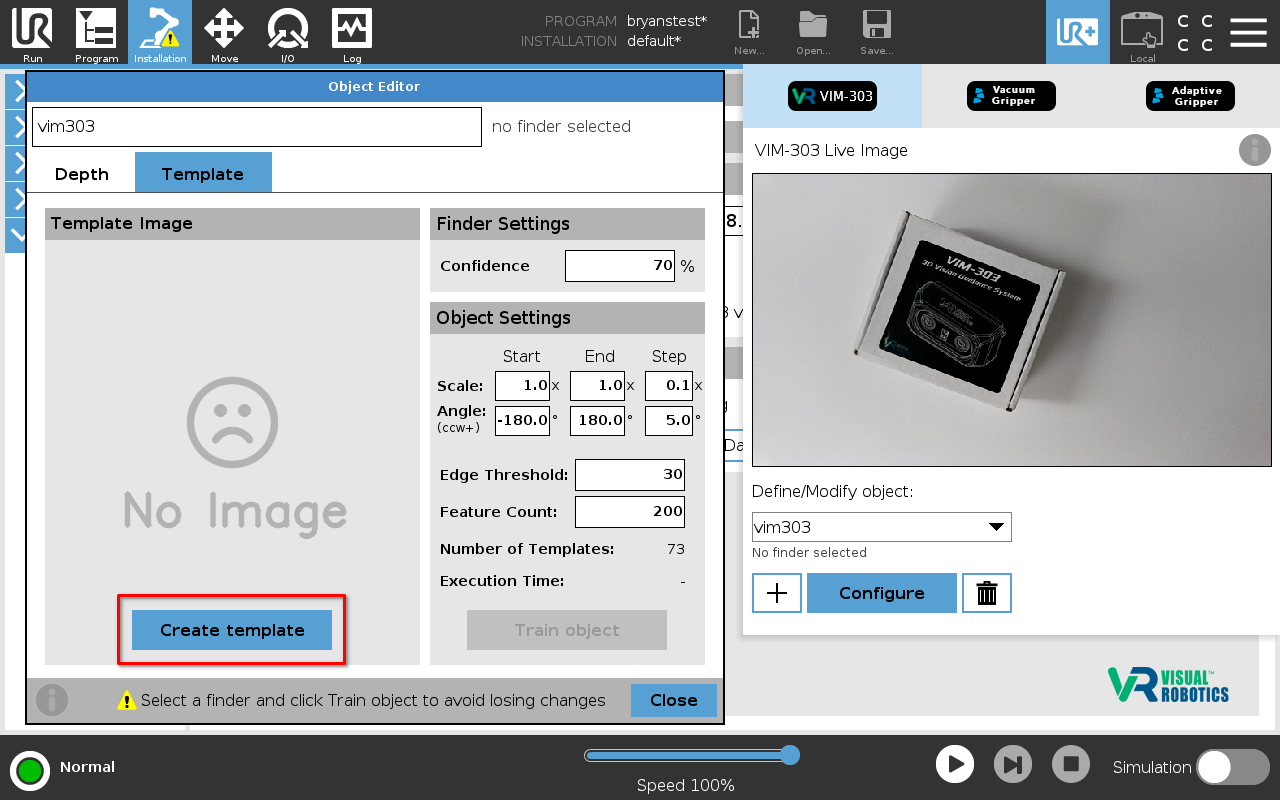Click the Angle Step field
Viewport: 1280px width, 800px height.
669,420
